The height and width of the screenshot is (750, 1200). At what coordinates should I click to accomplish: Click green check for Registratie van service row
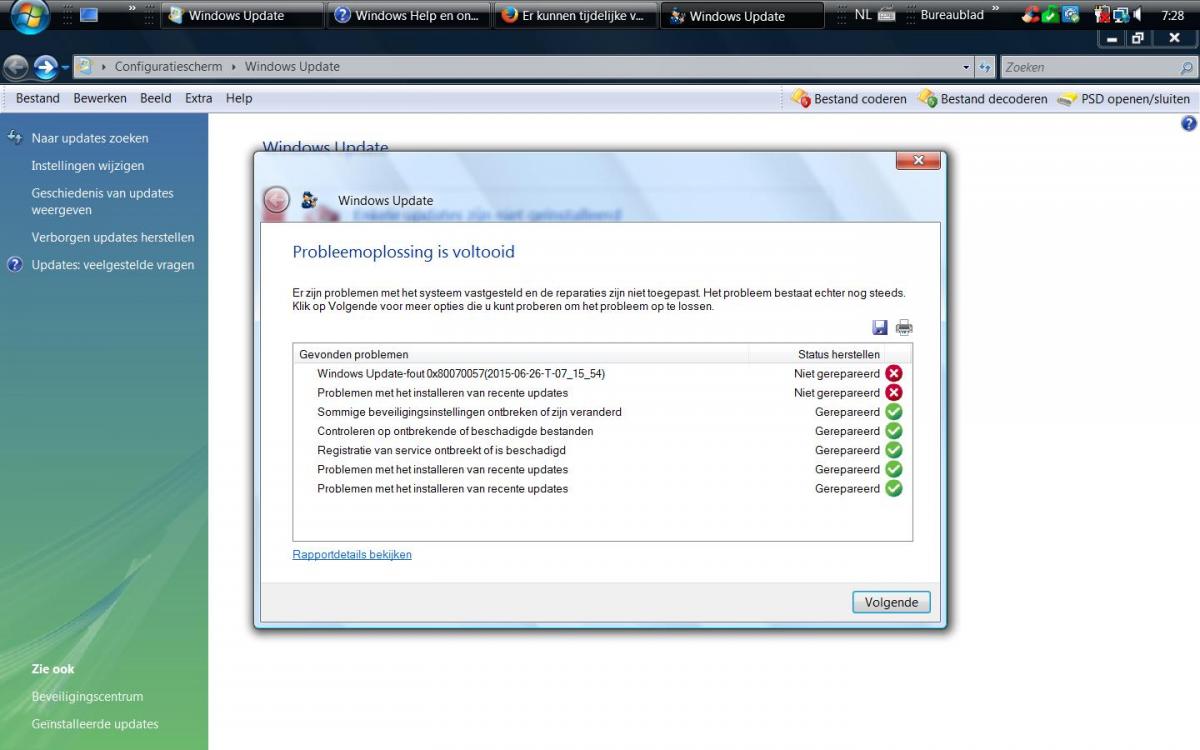coord(894,450)
